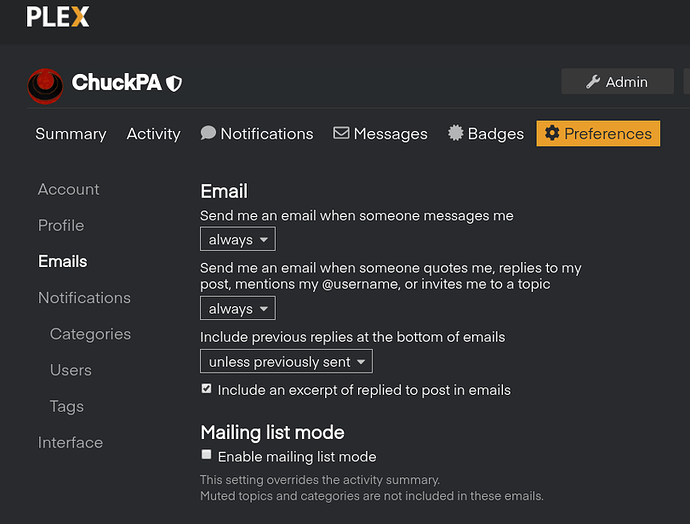Click the moderator shield icon beside ChuckPA

tap(174, 83)
